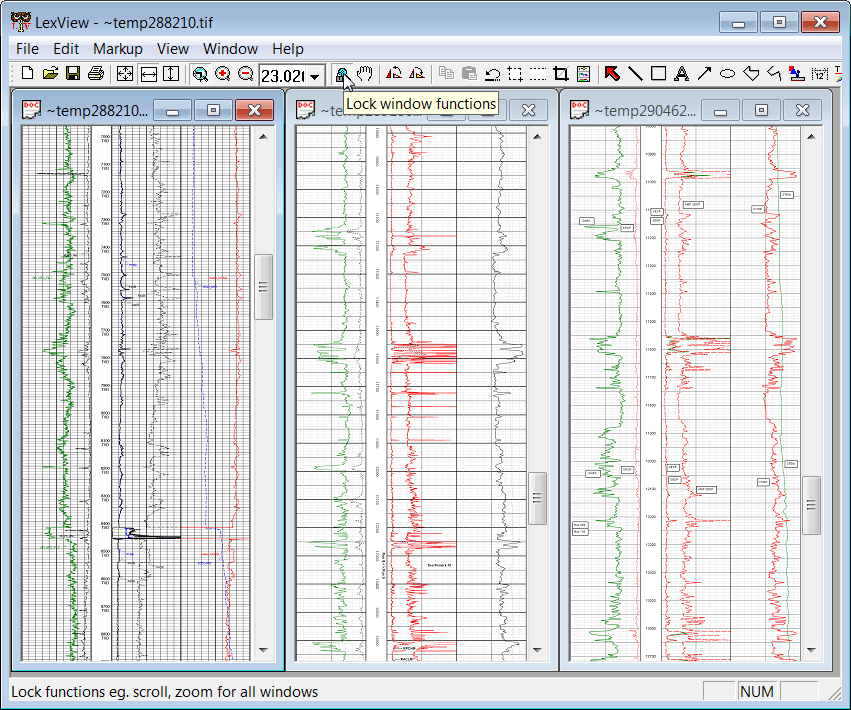Click scrollbar thumb in middle log window
The width and height of the screenshot is (851, 710).
[x=537, y=498]
